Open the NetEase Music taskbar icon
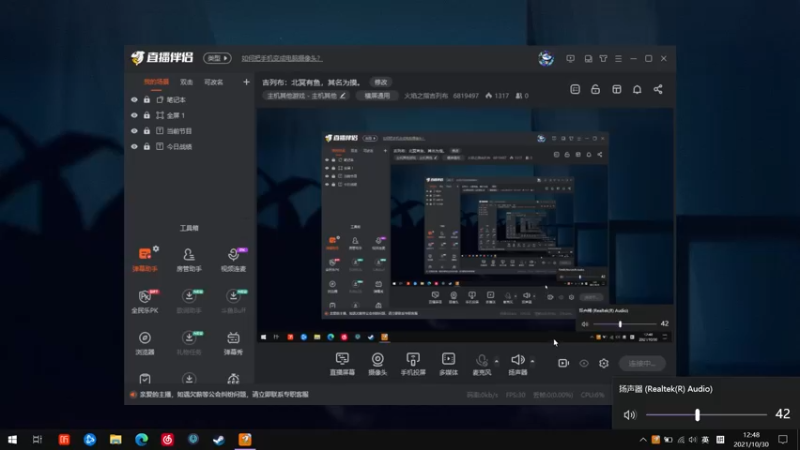This screenshot has width=800, height=450. click(x=167, y=439)
